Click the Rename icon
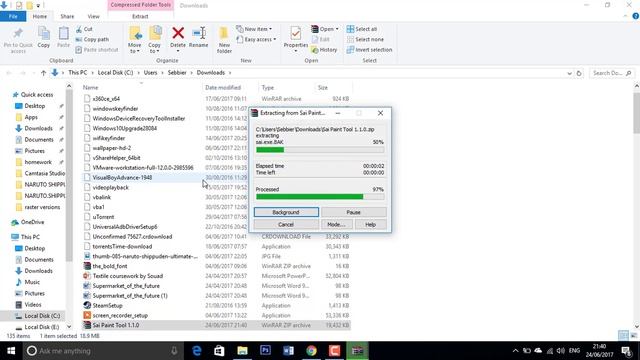This screenshot has width=640, height=360. click(x=199, y=33)
